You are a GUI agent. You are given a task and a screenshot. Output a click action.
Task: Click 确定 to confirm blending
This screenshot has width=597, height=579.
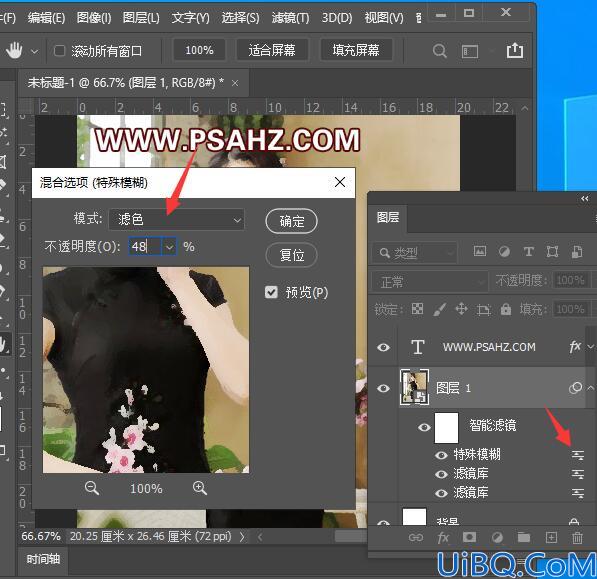tap(292, 221)
